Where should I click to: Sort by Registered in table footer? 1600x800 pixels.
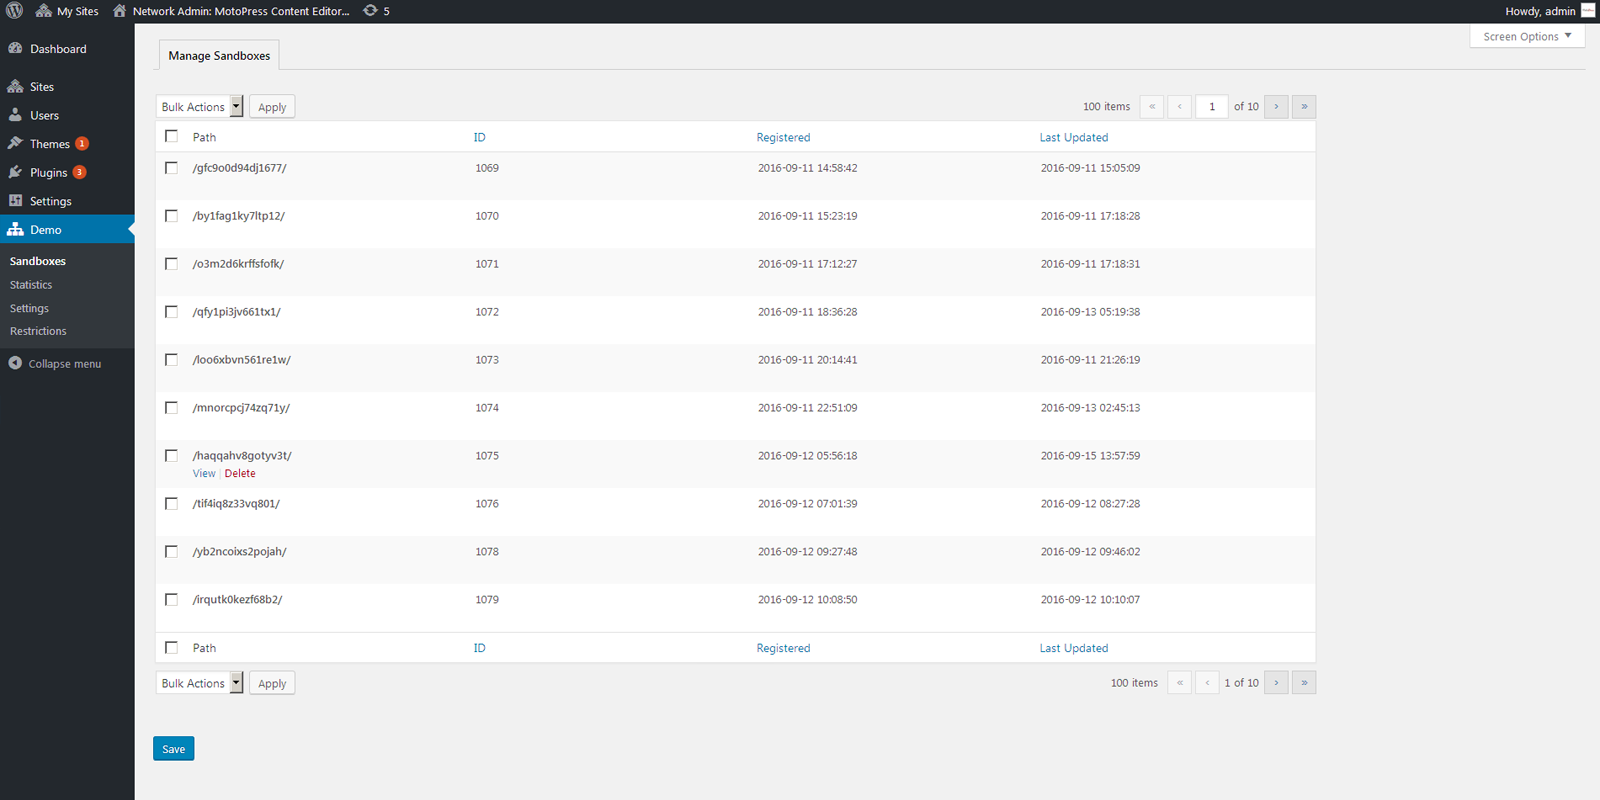[x=783, y=648]
